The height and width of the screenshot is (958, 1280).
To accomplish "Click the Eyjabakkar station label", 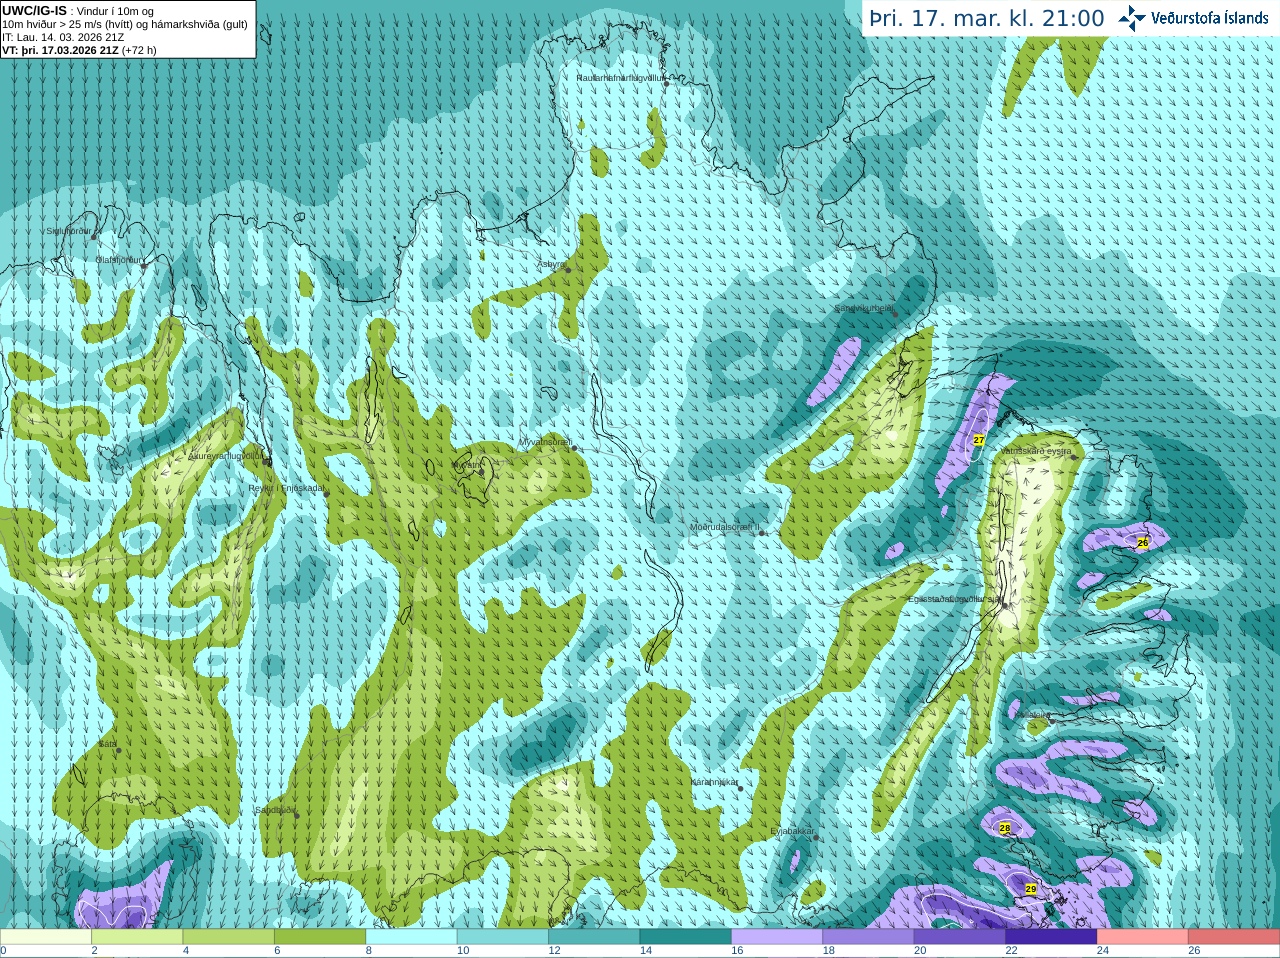I will click(x=792, y=831).
